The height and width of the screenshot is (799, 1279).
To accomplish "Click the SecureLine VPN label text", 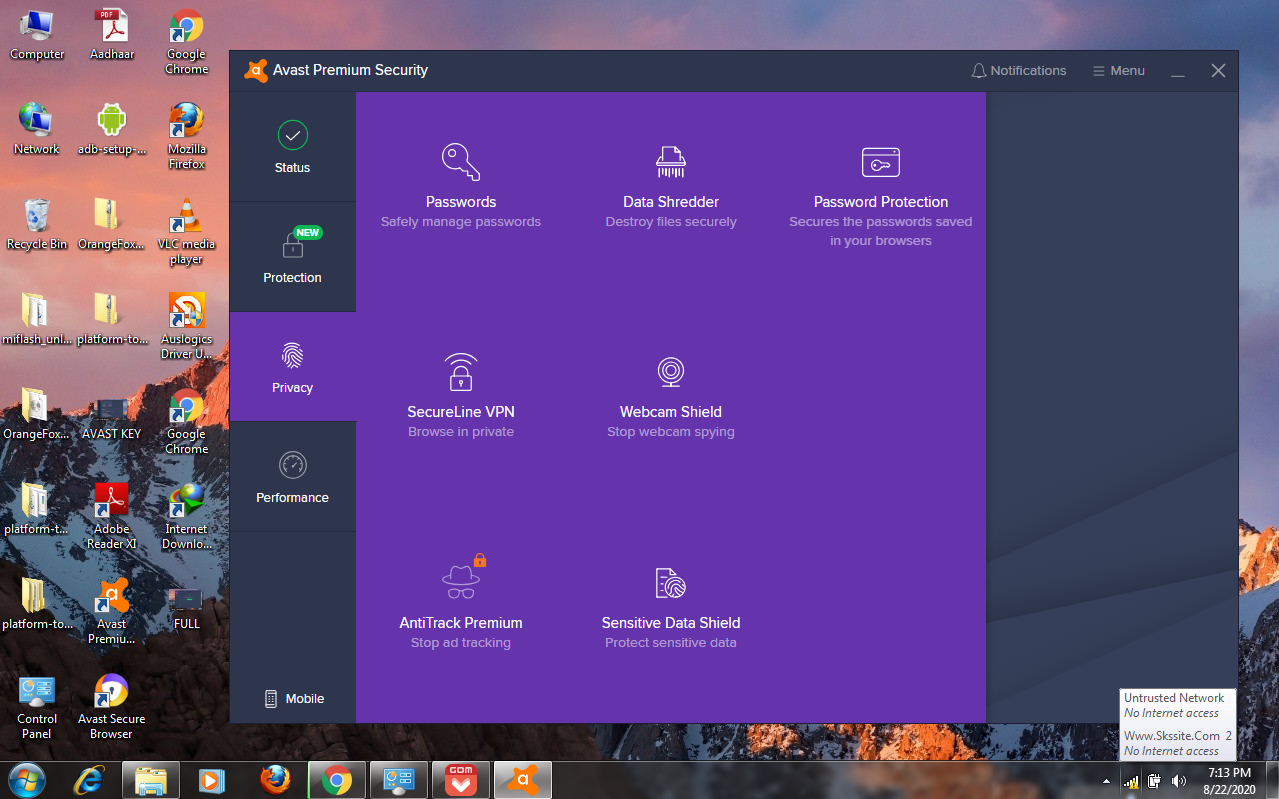I will [461, 412].
